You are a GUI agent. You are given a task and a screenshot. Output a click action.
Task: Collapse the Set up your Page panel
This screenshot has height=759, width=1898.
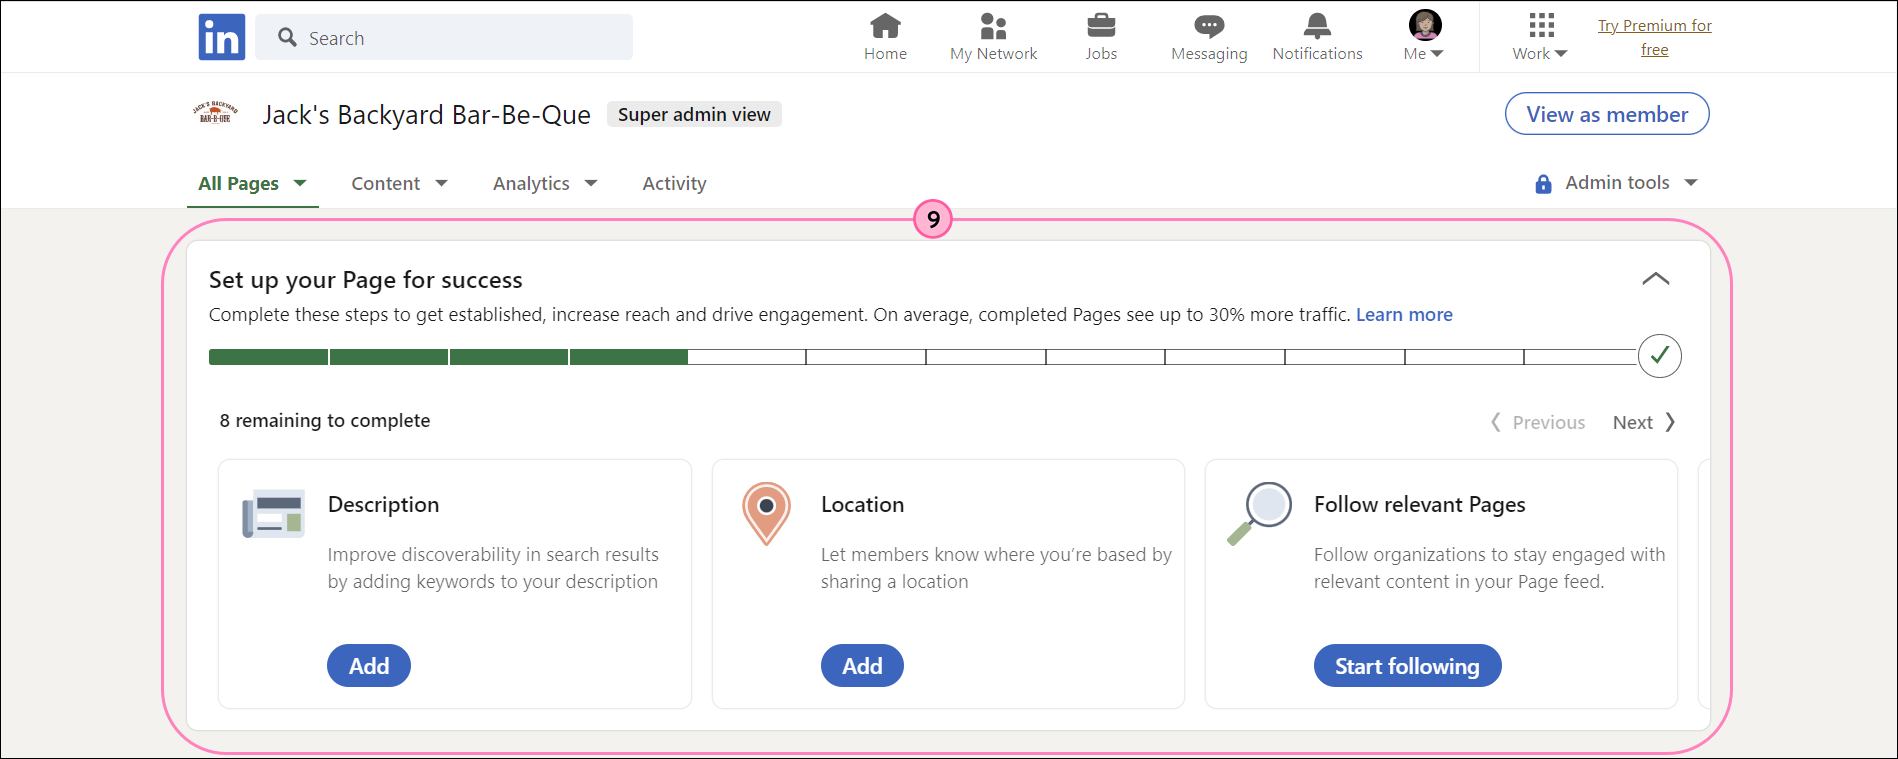pyautogui.click(x=1656, y=279)
